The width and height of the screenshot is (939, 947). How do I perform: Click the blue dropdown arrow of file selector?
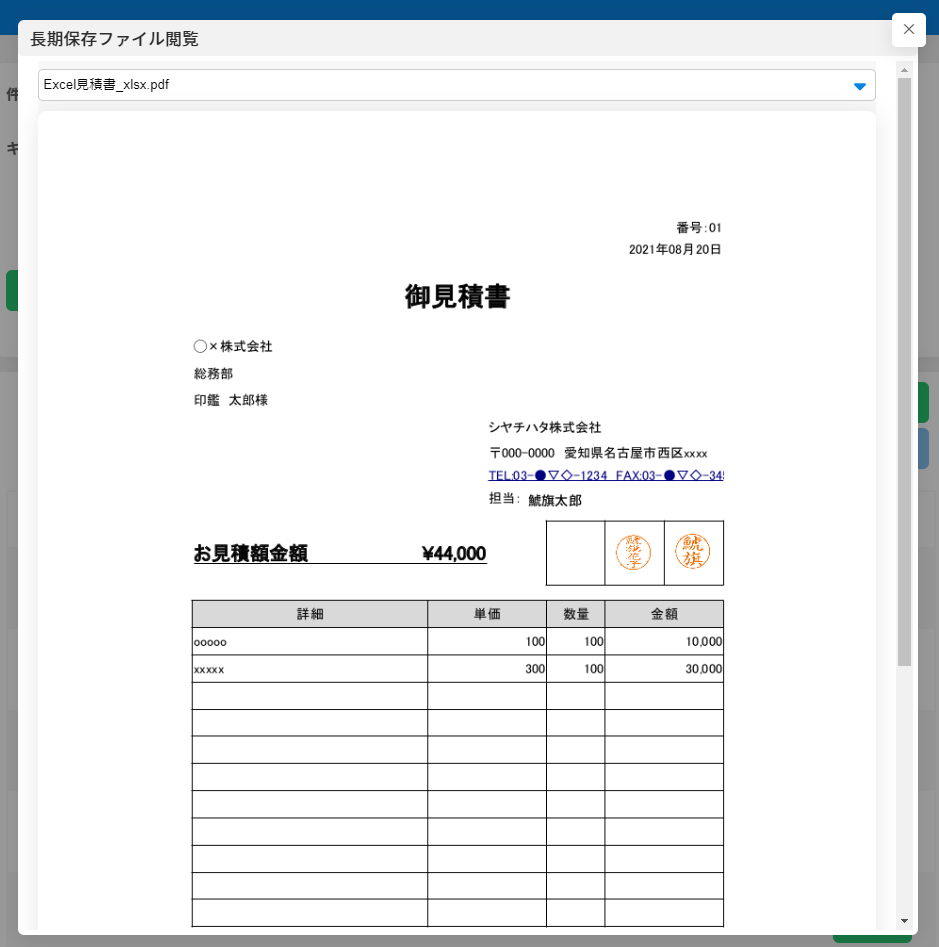click(859, 86)
